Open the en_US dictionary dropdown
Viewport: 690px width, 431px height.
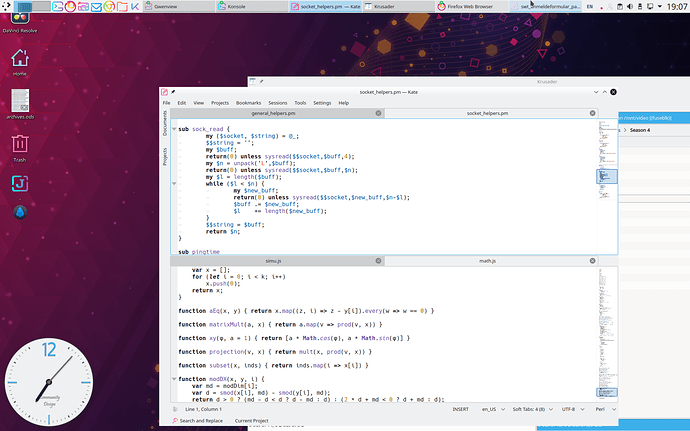click(493, 409)
